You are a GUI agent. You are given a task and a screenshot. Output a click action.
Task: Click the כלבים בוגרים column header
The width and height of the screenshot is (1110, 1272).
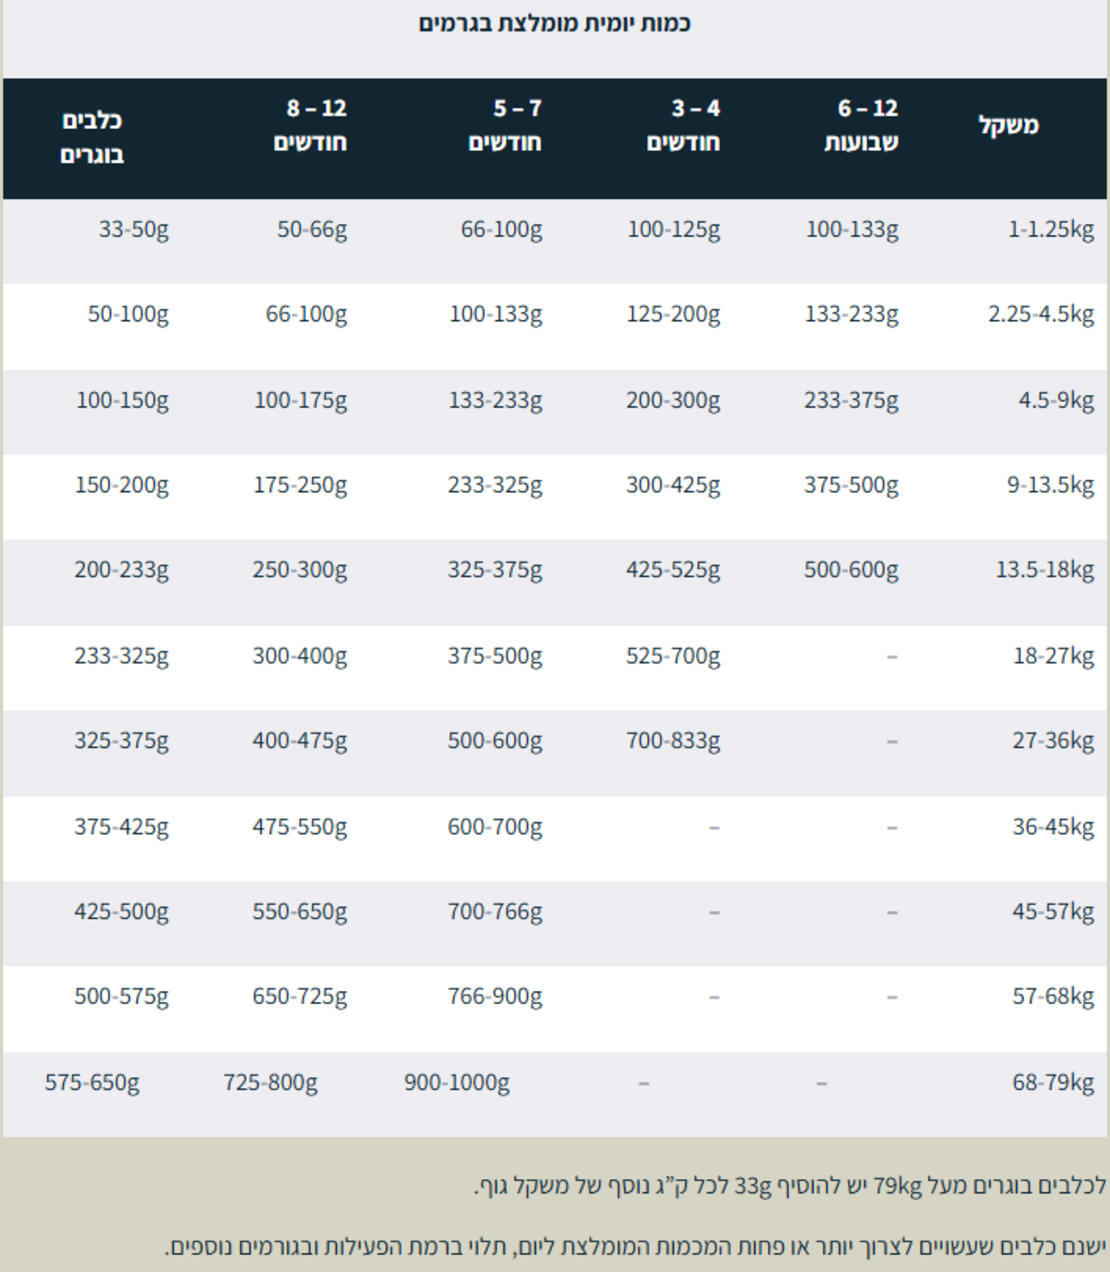point(92,138)
